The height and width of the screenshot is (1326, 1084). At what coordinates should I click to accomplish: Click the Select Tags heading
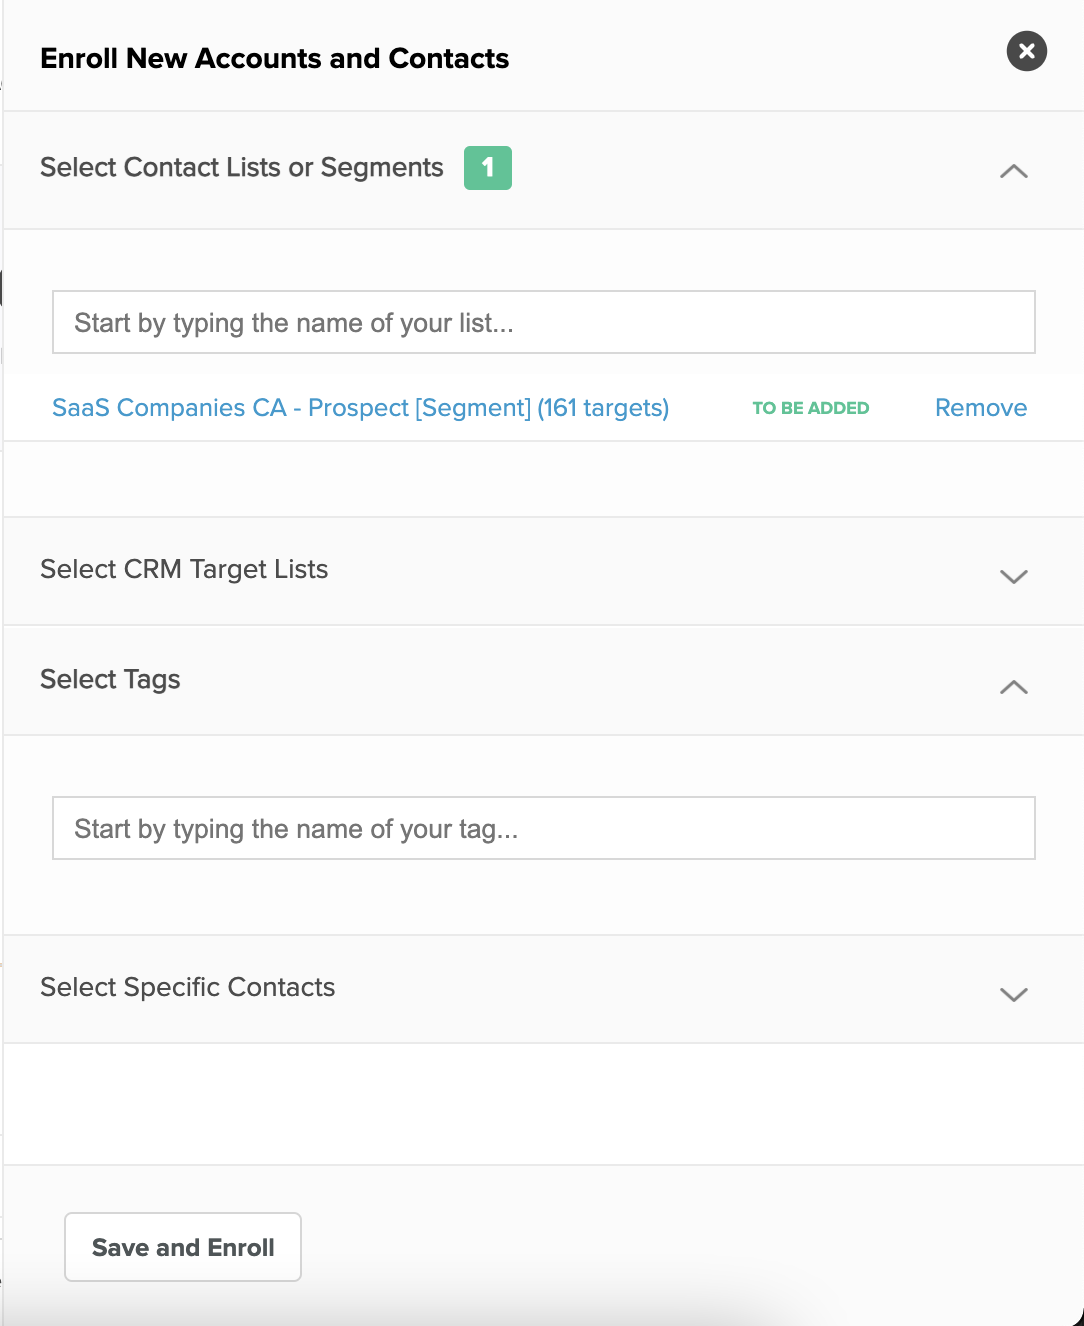click(110, 679)
